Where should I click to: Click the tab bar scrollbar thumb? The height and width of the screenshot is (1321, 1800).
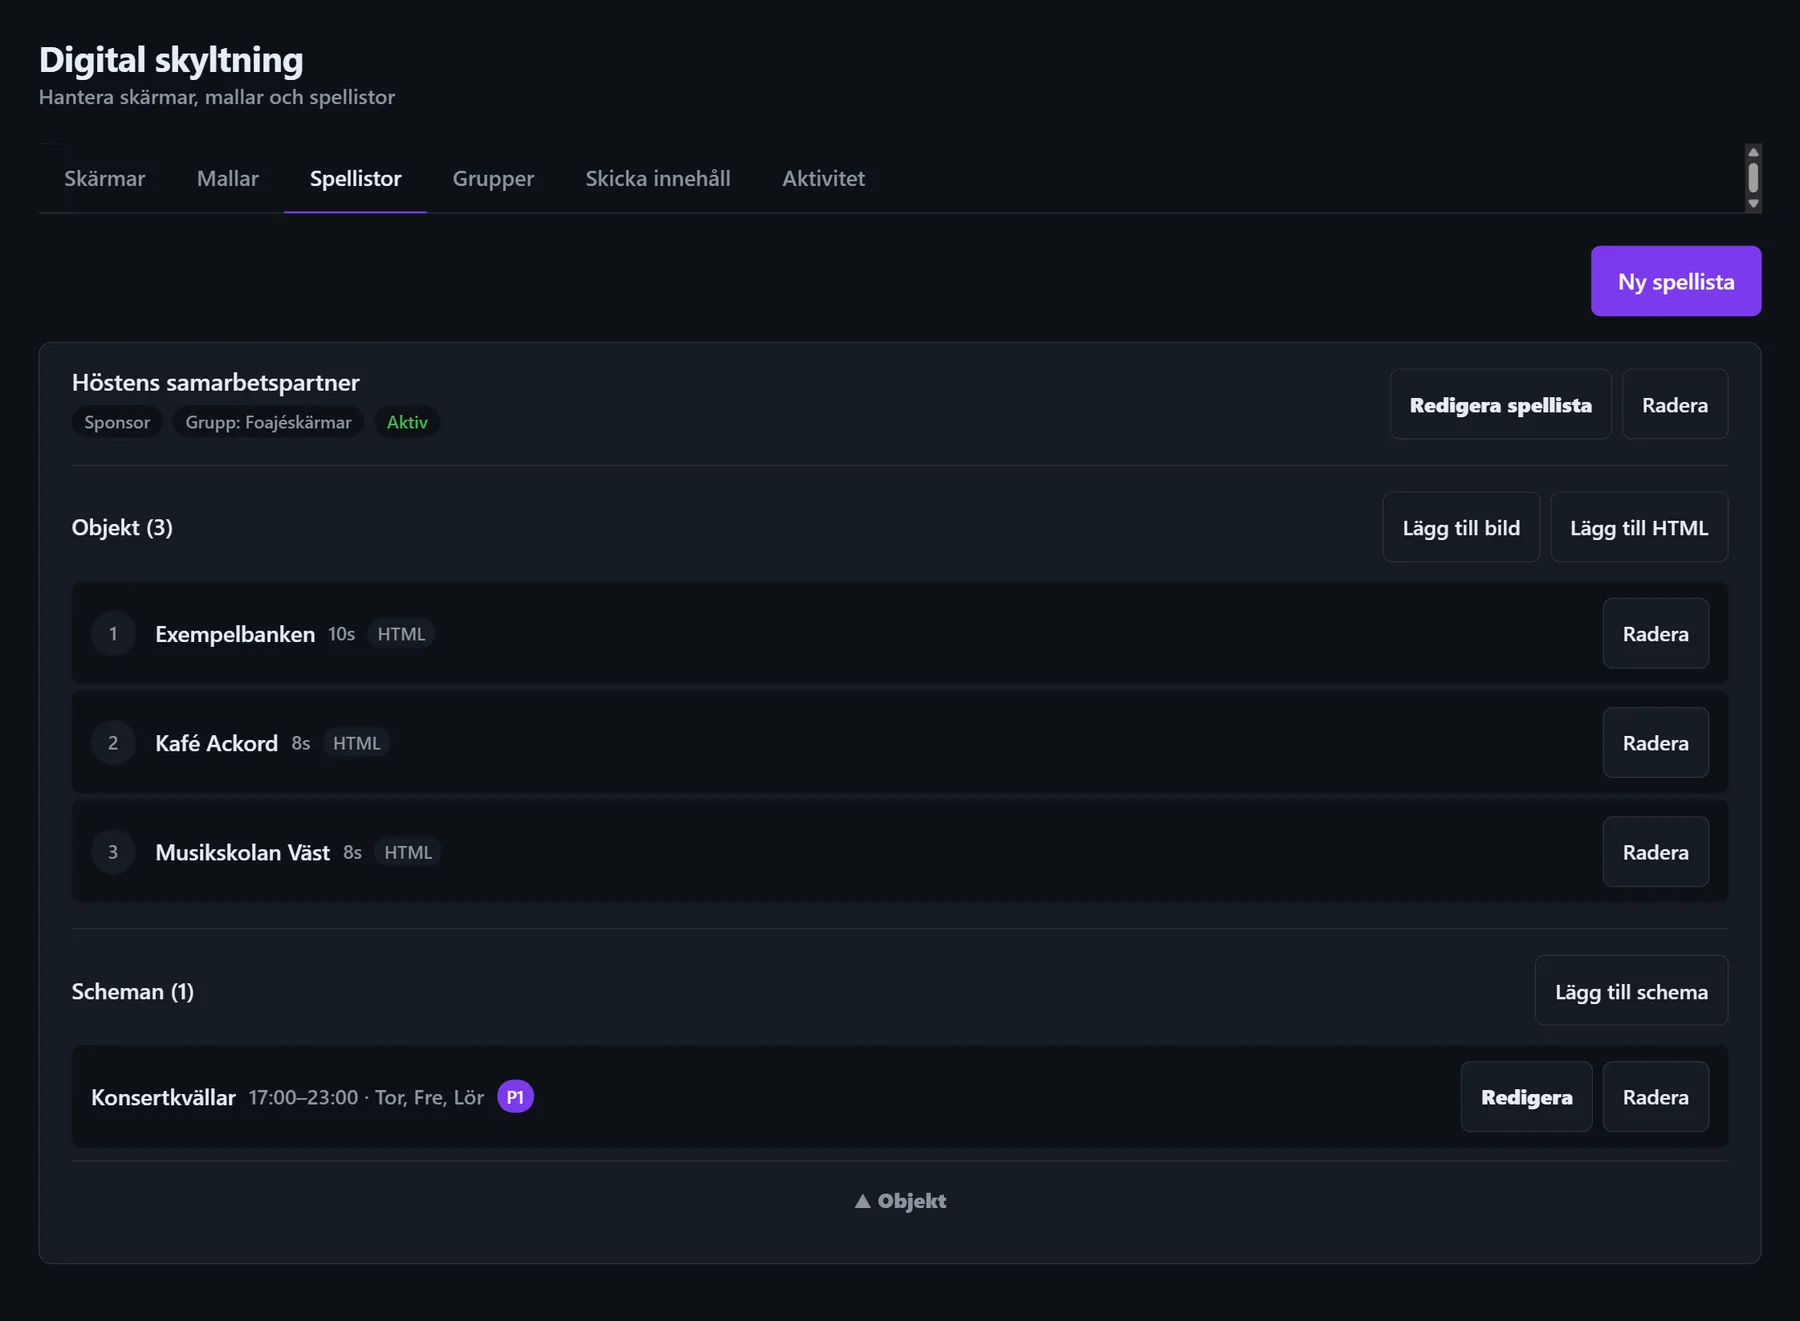[x=1753, y=178]
